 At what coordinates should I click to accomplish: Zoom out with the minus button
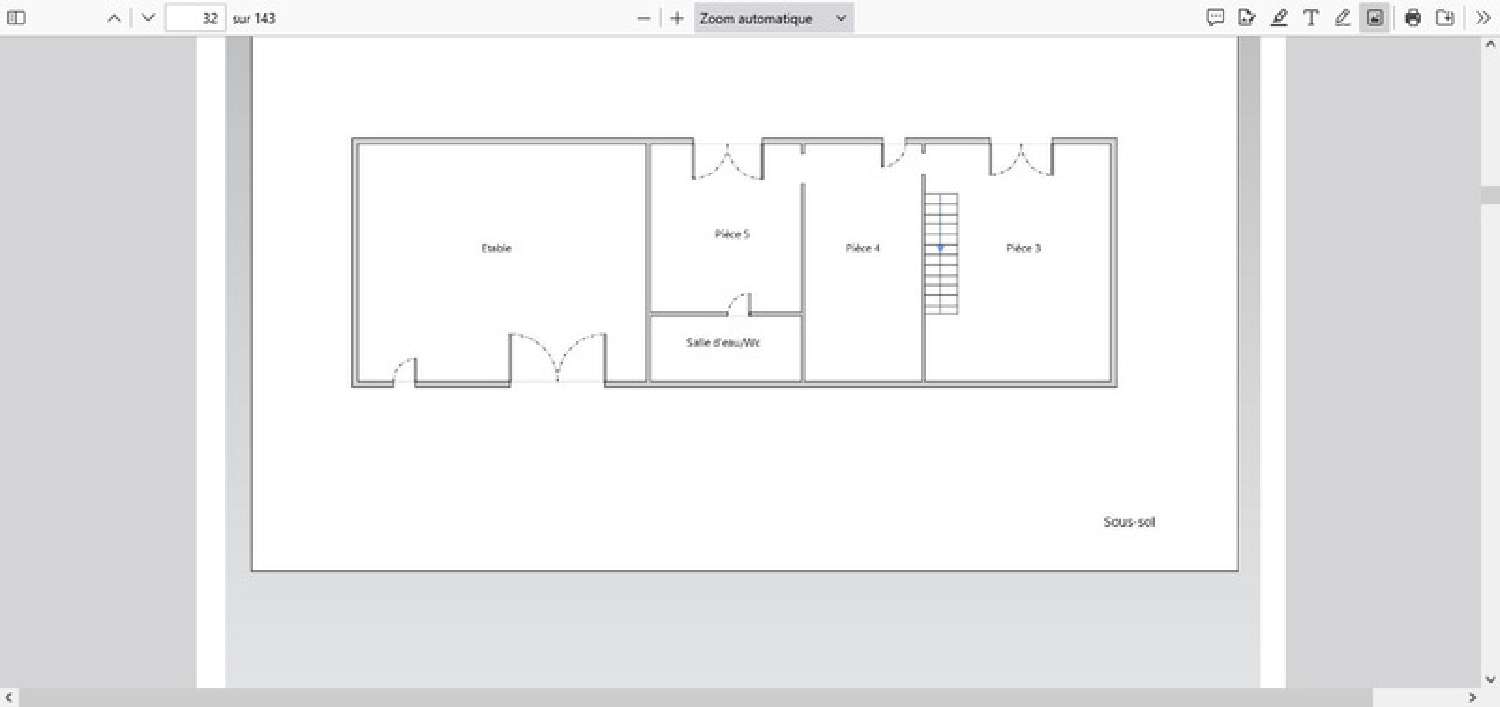pyautogui.click(x=644, y=18)
